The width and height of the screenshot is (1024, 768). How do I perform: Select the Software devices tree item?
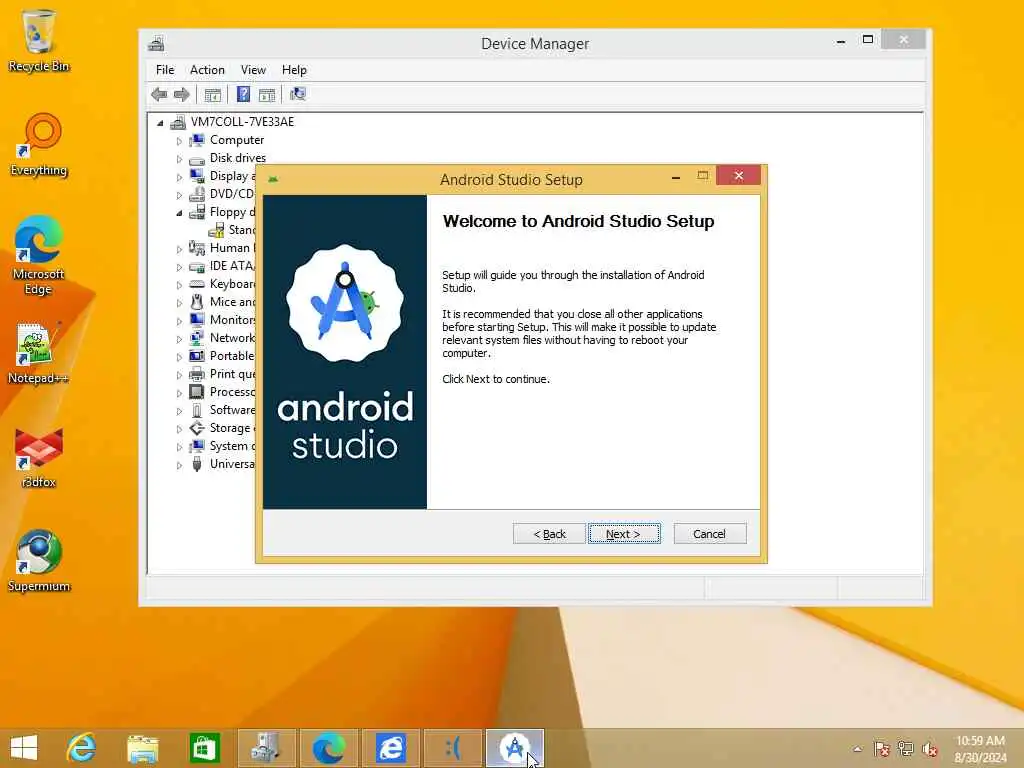pyautogui.click(x=232, y=410)
